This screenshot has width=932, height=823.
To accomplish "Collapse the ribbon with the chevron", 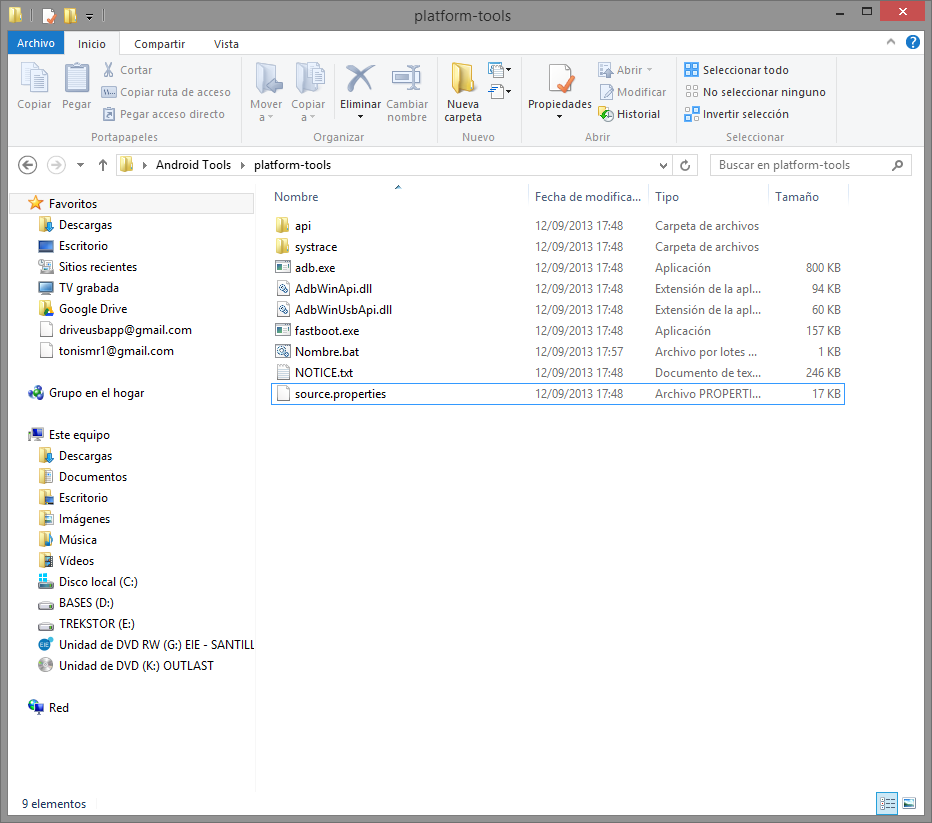I will point(892,43).
